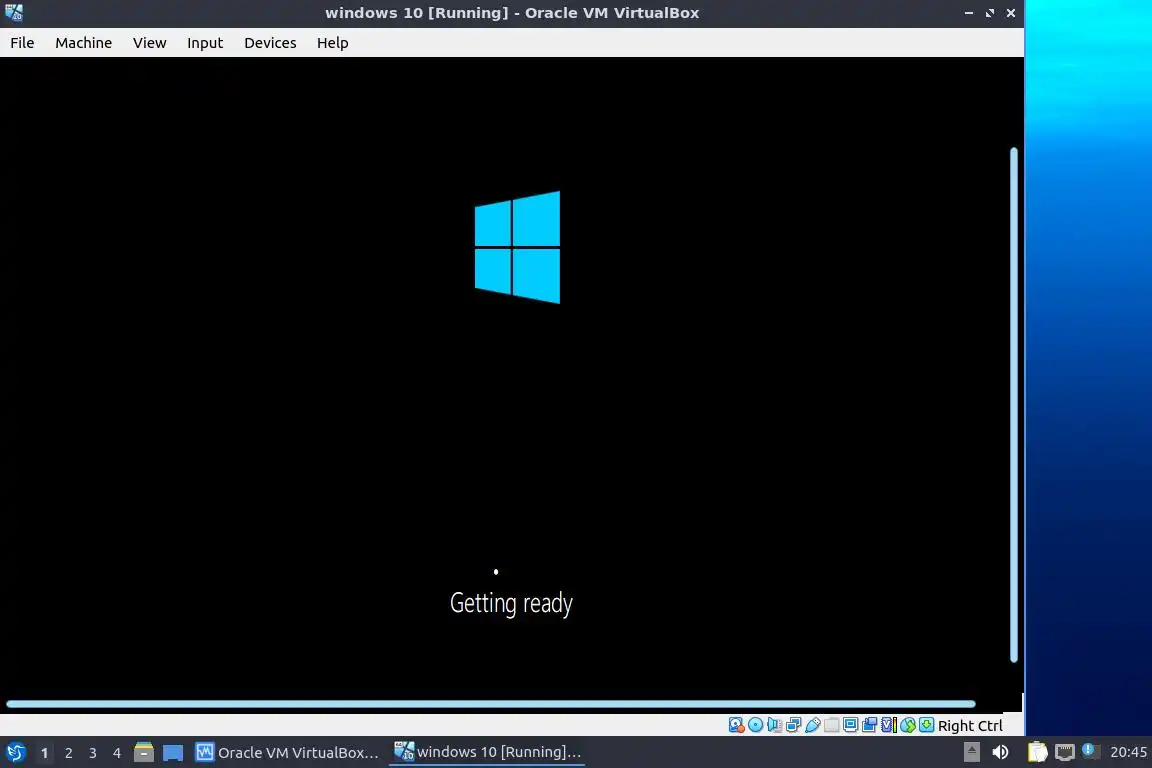Screen dimensions: 1152x768
Task: Click the CPU virtualization status icon
Action: pyautogui.click(x=888, y=725)
